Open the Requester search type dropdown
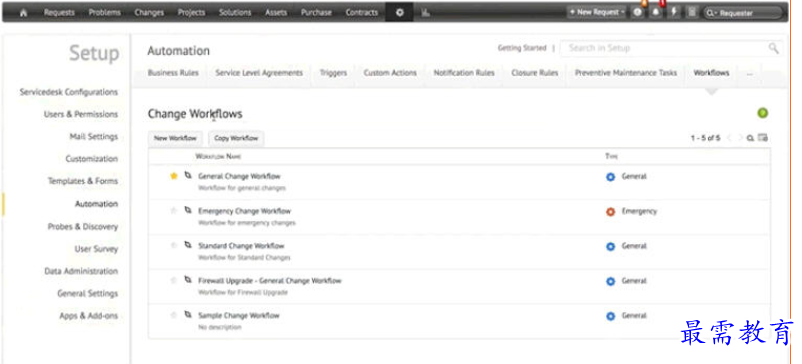Screen dimensions: 802x364 pyautogui.click(x=711, y=13)
